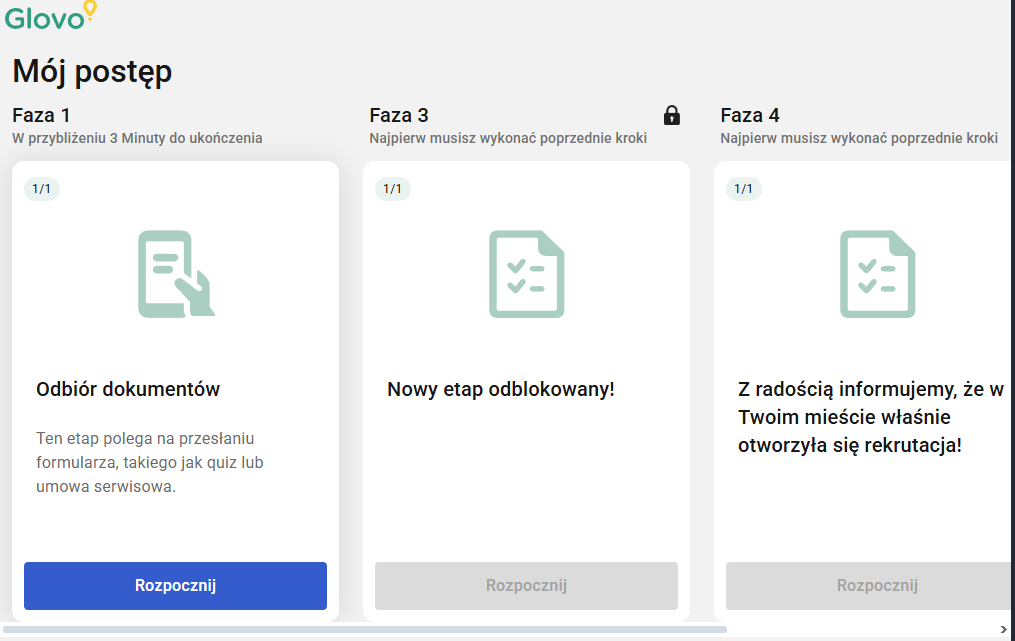Click the Odbiór dokumentów card title
Image resolution: width=1015 pixels, height=641 pixels.
pos(128,389)
